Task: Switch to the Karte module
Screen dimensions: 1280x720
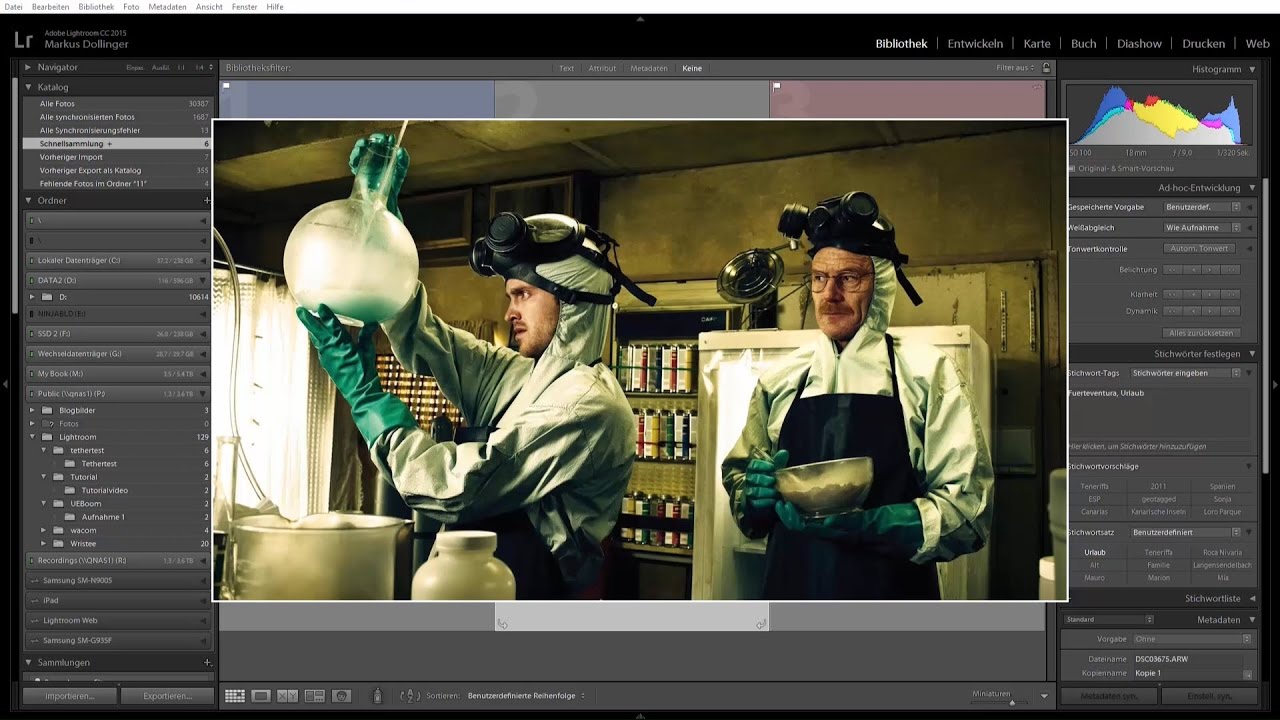Action: pos(1037,44)
